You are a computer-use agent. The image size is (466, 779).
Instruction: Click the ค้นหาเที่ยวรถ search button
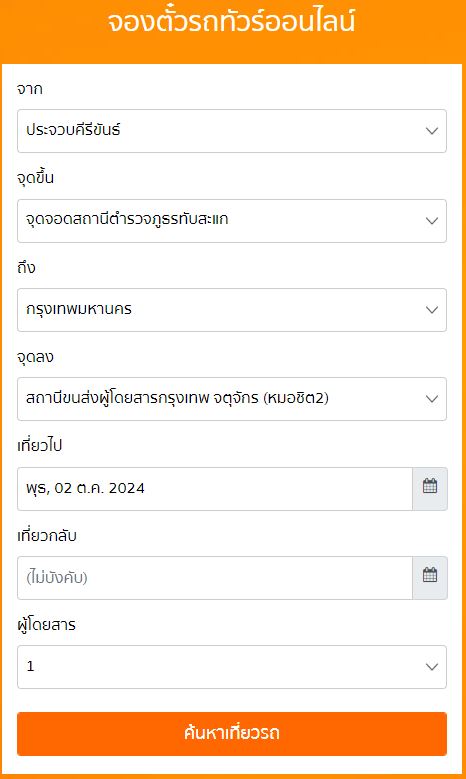tap(232, 734)
